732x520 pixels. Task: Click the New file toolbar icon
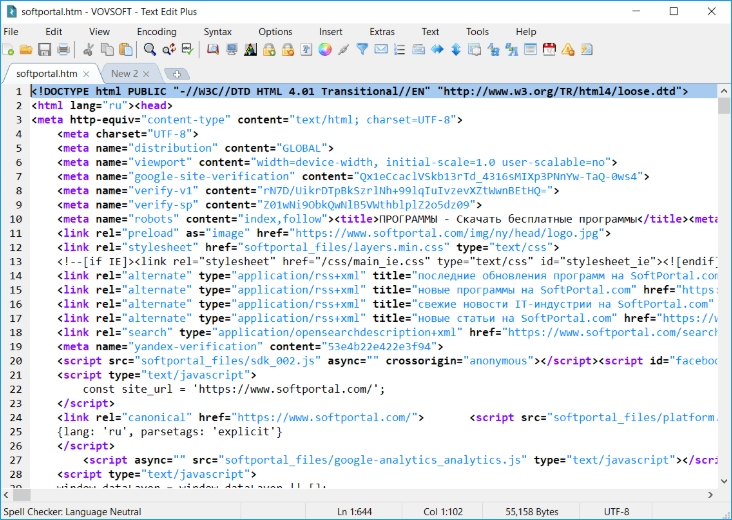[8, 49]
